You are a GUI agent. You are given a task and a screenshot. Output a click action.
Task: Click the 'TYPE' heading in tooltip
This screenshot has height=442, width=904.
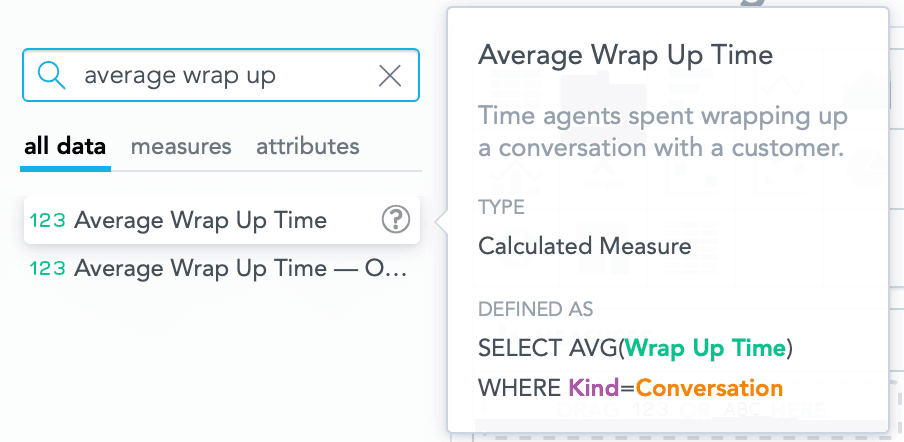(501, 207)
